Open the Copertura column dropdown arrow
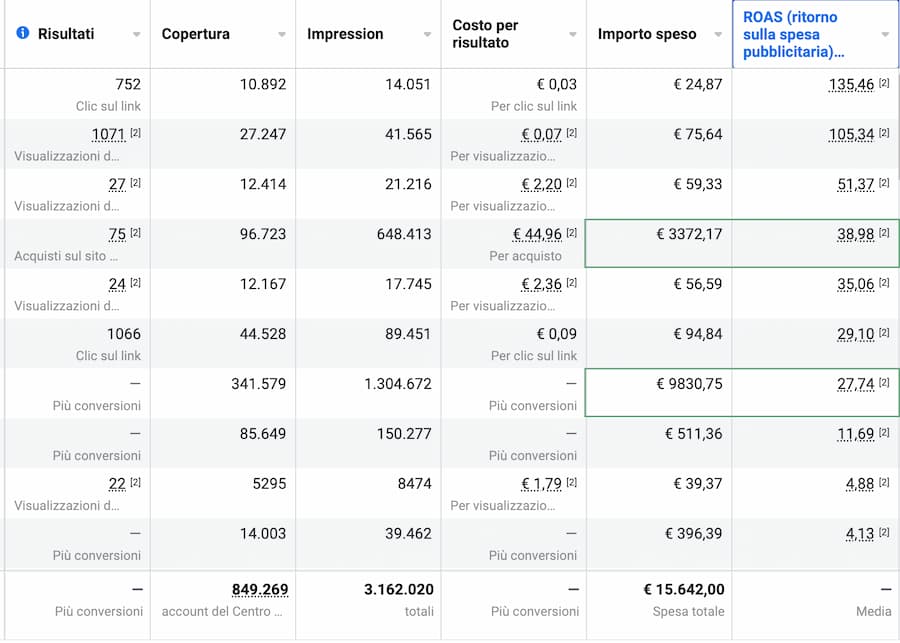This screenshot has width=900, height=643. 282,34
